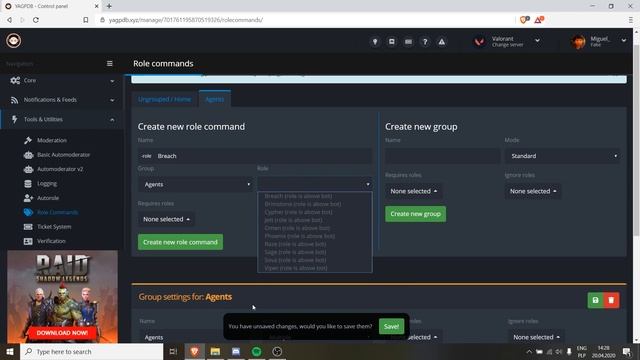Click role command Name field with Breach

[x=255, y=156]
